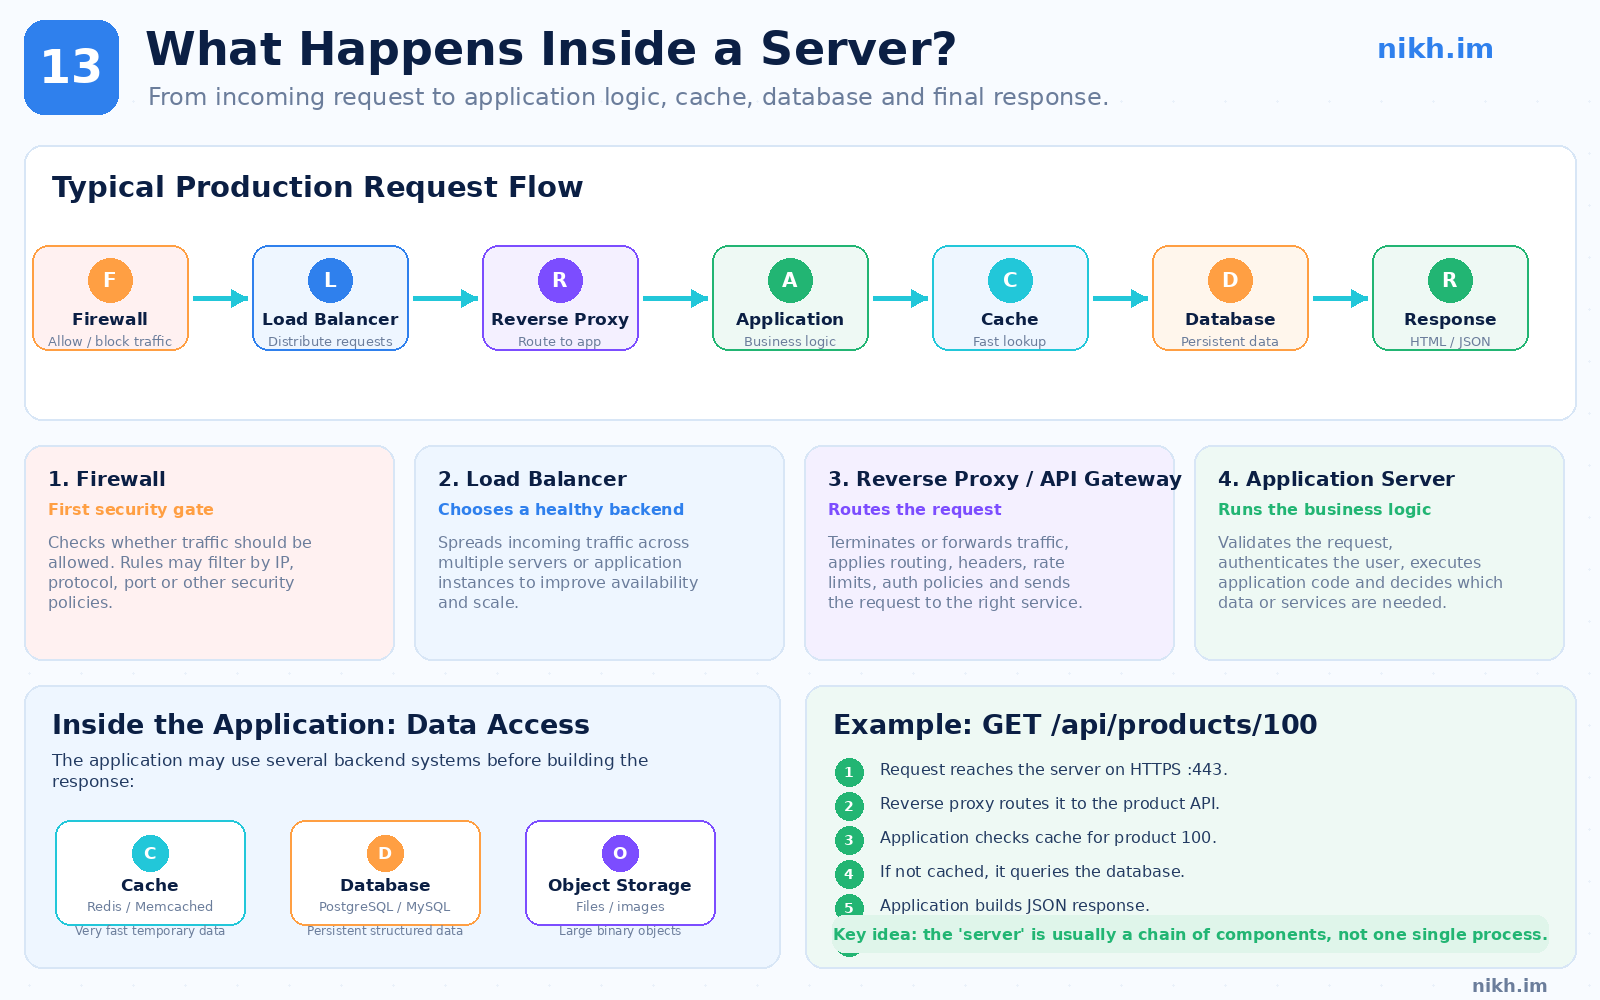1600x1000 pixels.
Task: Select the '4. Application Server' card heading
Action: click(x=1336, y=479)
